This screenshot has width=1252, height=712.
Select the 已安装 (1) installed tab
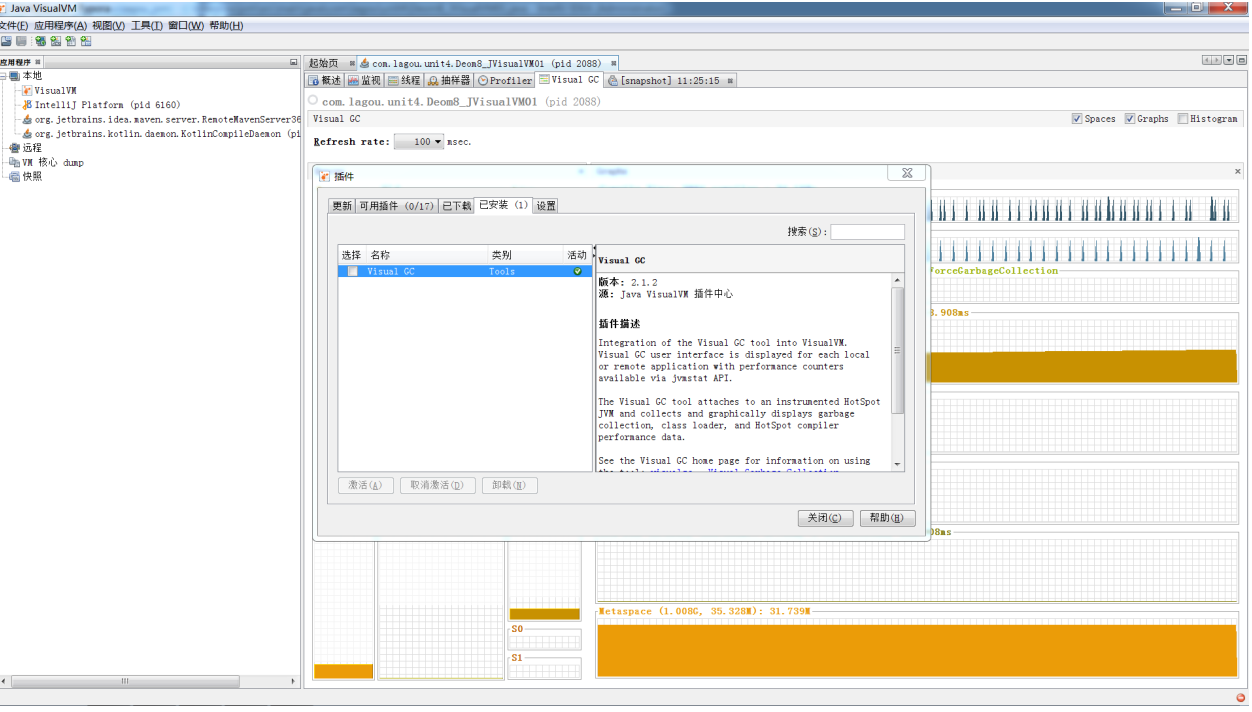click(504, 205)
